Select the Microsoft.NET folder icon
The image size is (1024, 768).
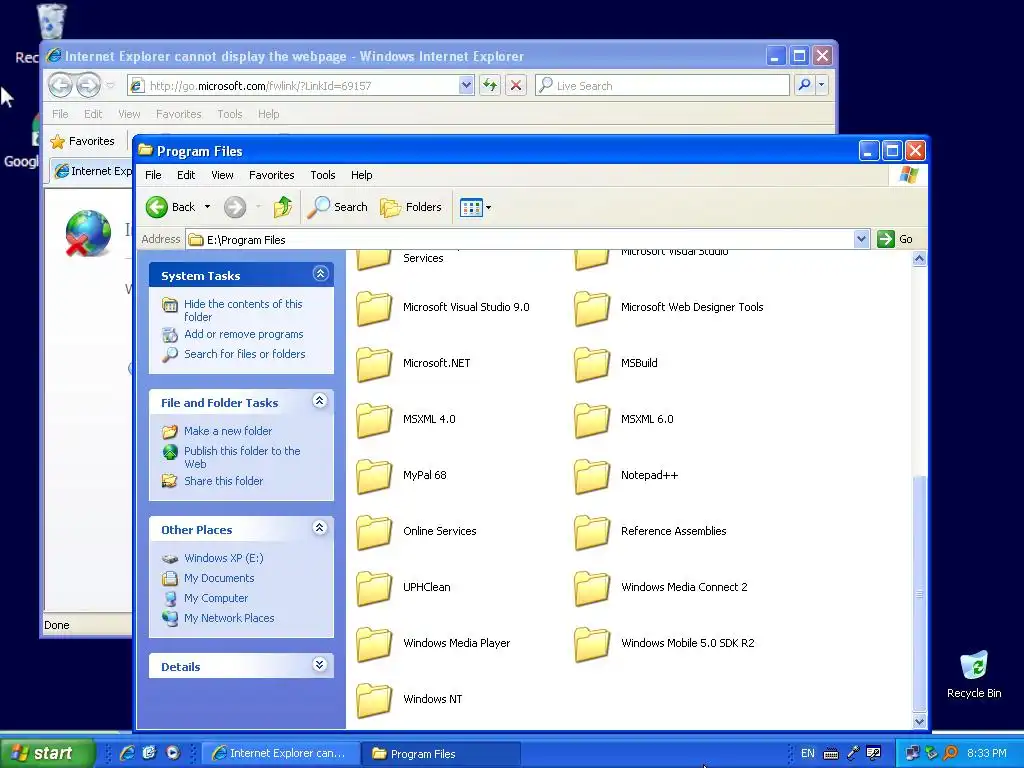tap(374, 364)
